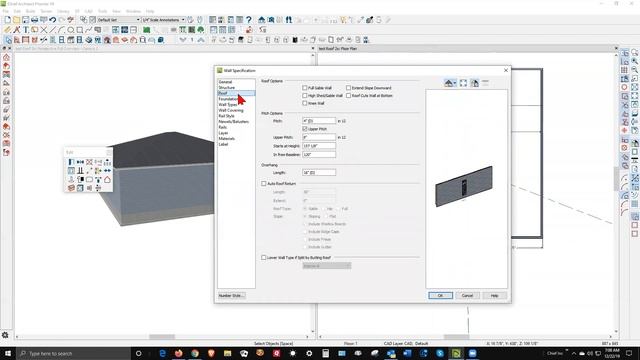Select the Text (T) tool
The width and height of the screenshot is (640, 360).
[x=25, y=30]
